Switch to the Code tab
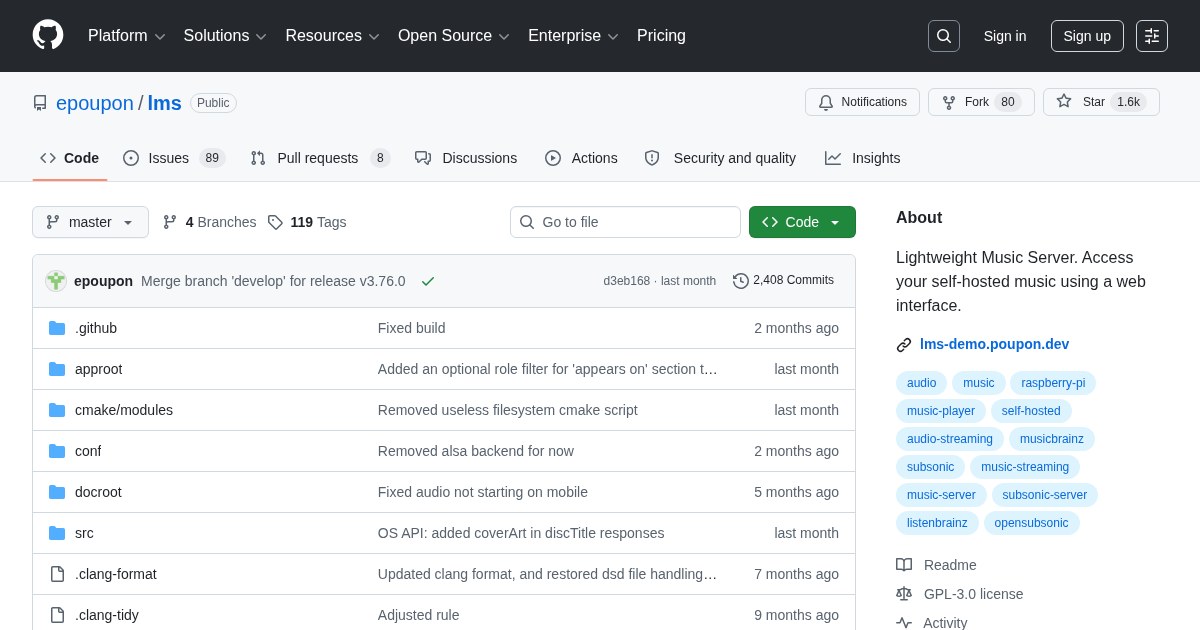 70,158
